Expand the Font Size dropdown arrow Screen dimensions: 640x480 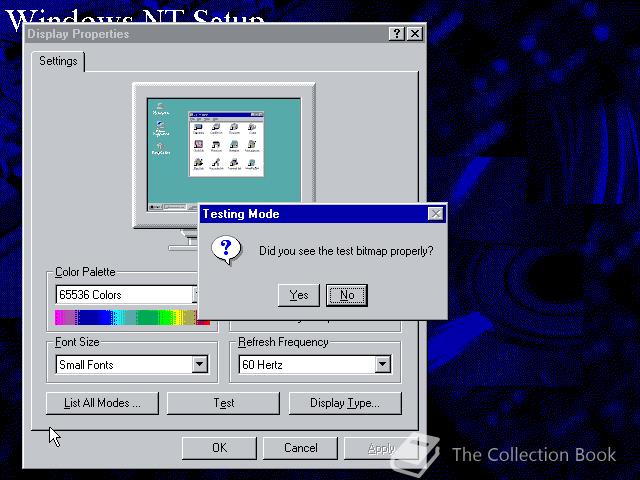tap(200, 364)
